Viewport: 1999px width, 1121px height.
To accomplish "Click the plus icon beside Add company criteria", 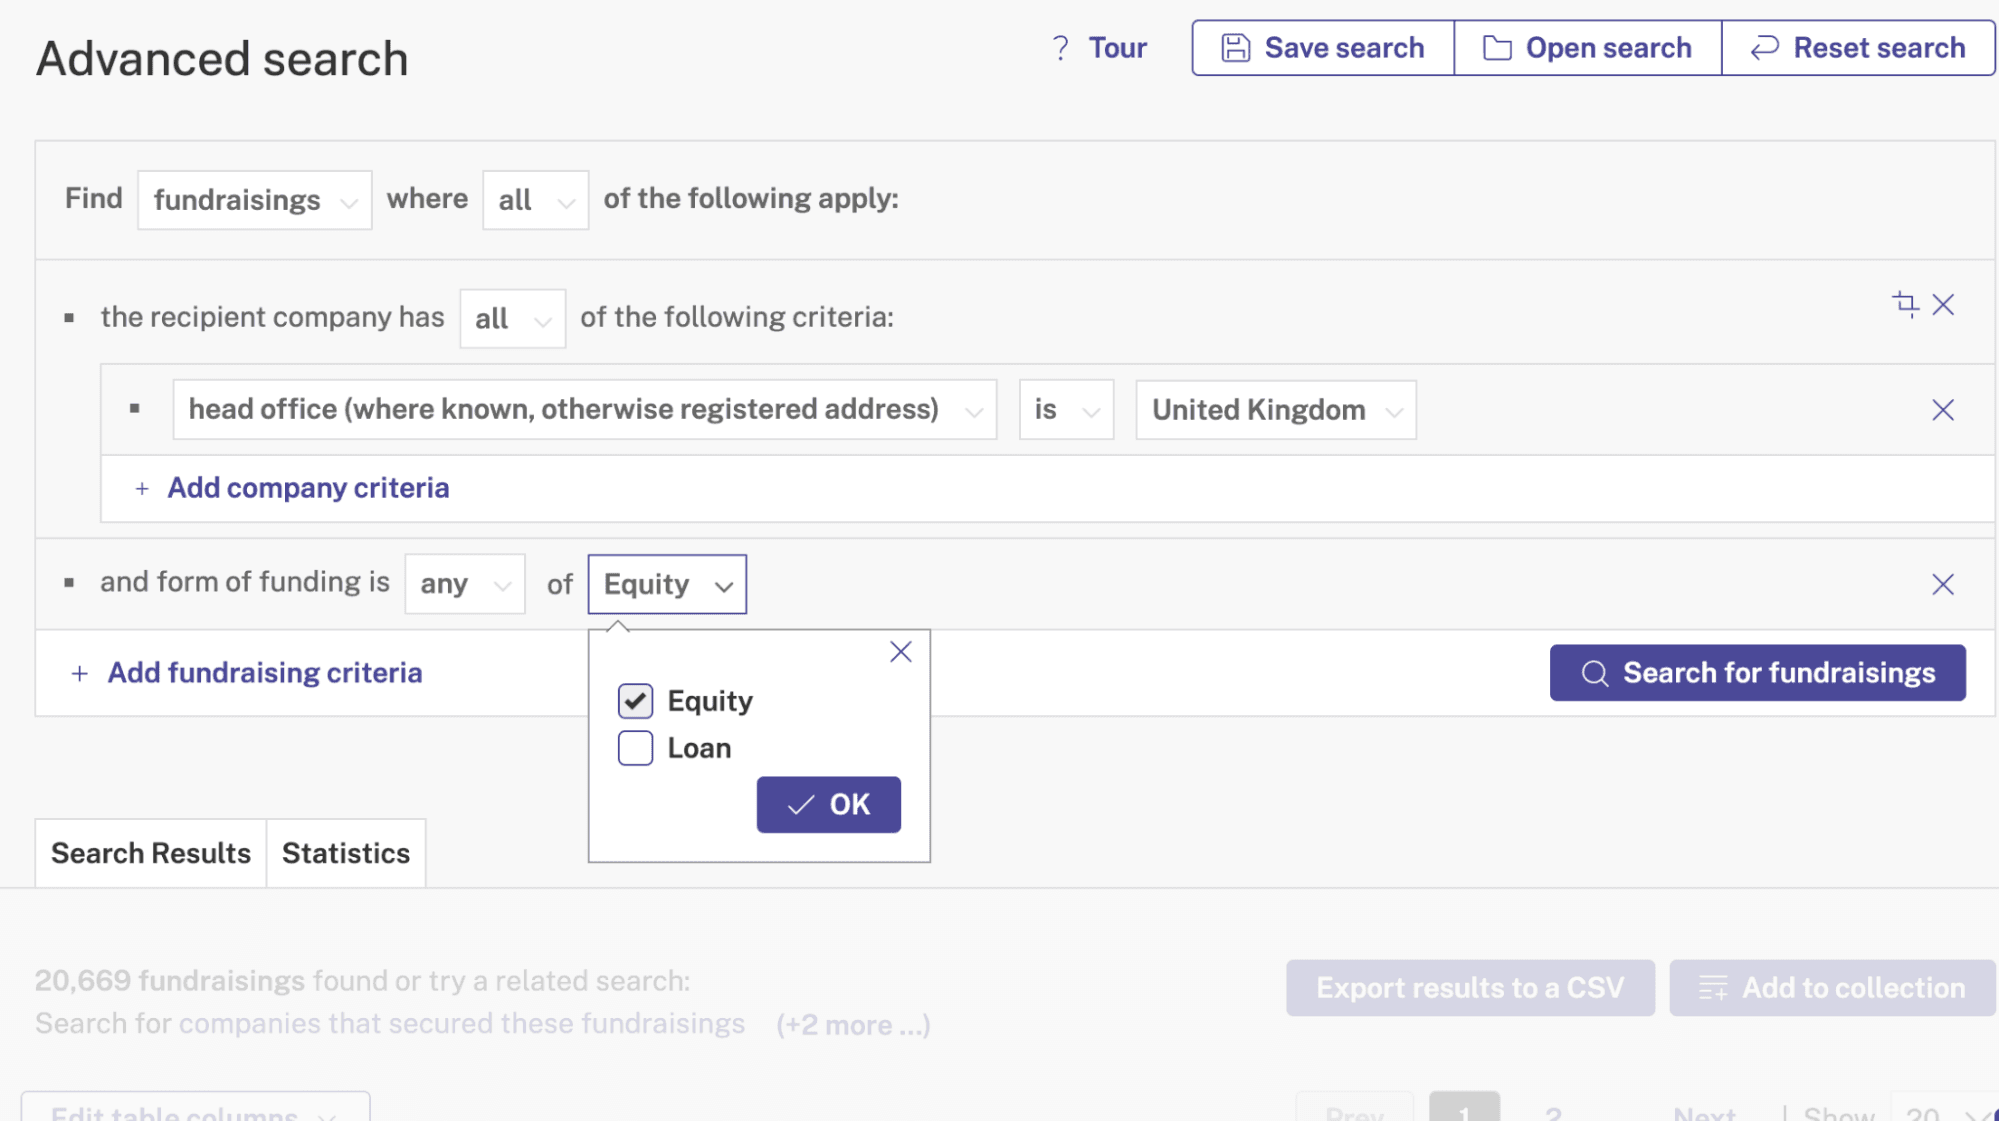I will click(x=142, y=488).
